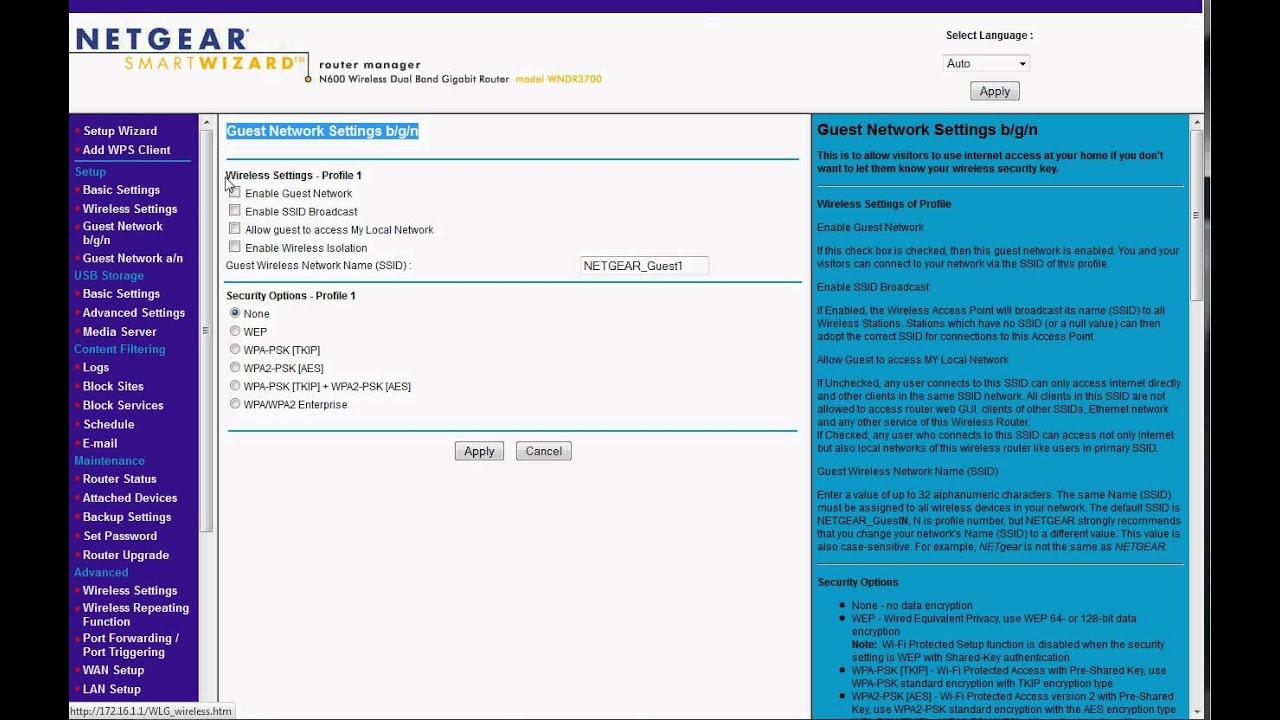Click the help panel scrollbar thumb

pos(1196,213)
